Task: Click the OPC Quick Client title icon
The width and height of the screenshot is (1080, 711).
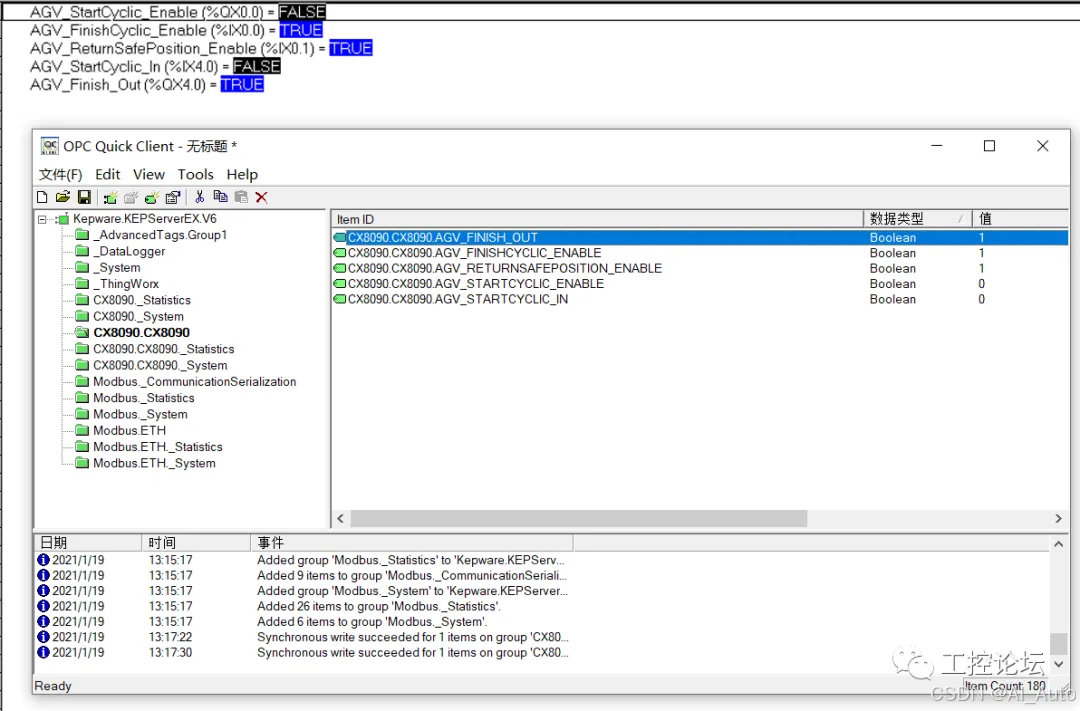Action: (50, 146)
